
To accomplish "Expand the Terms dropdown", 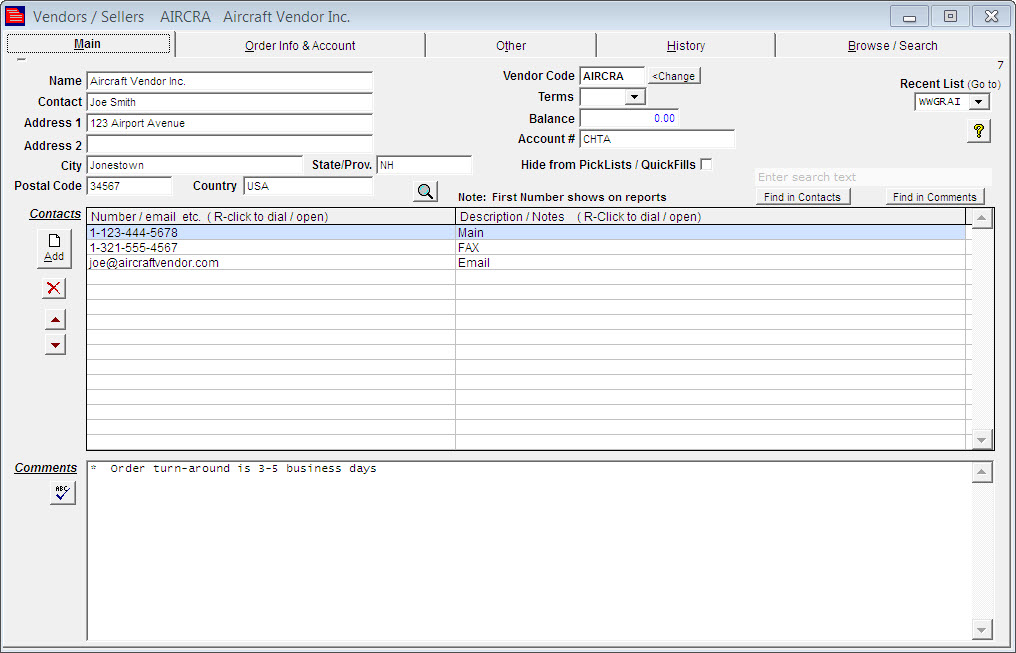I will pos(634,97).
